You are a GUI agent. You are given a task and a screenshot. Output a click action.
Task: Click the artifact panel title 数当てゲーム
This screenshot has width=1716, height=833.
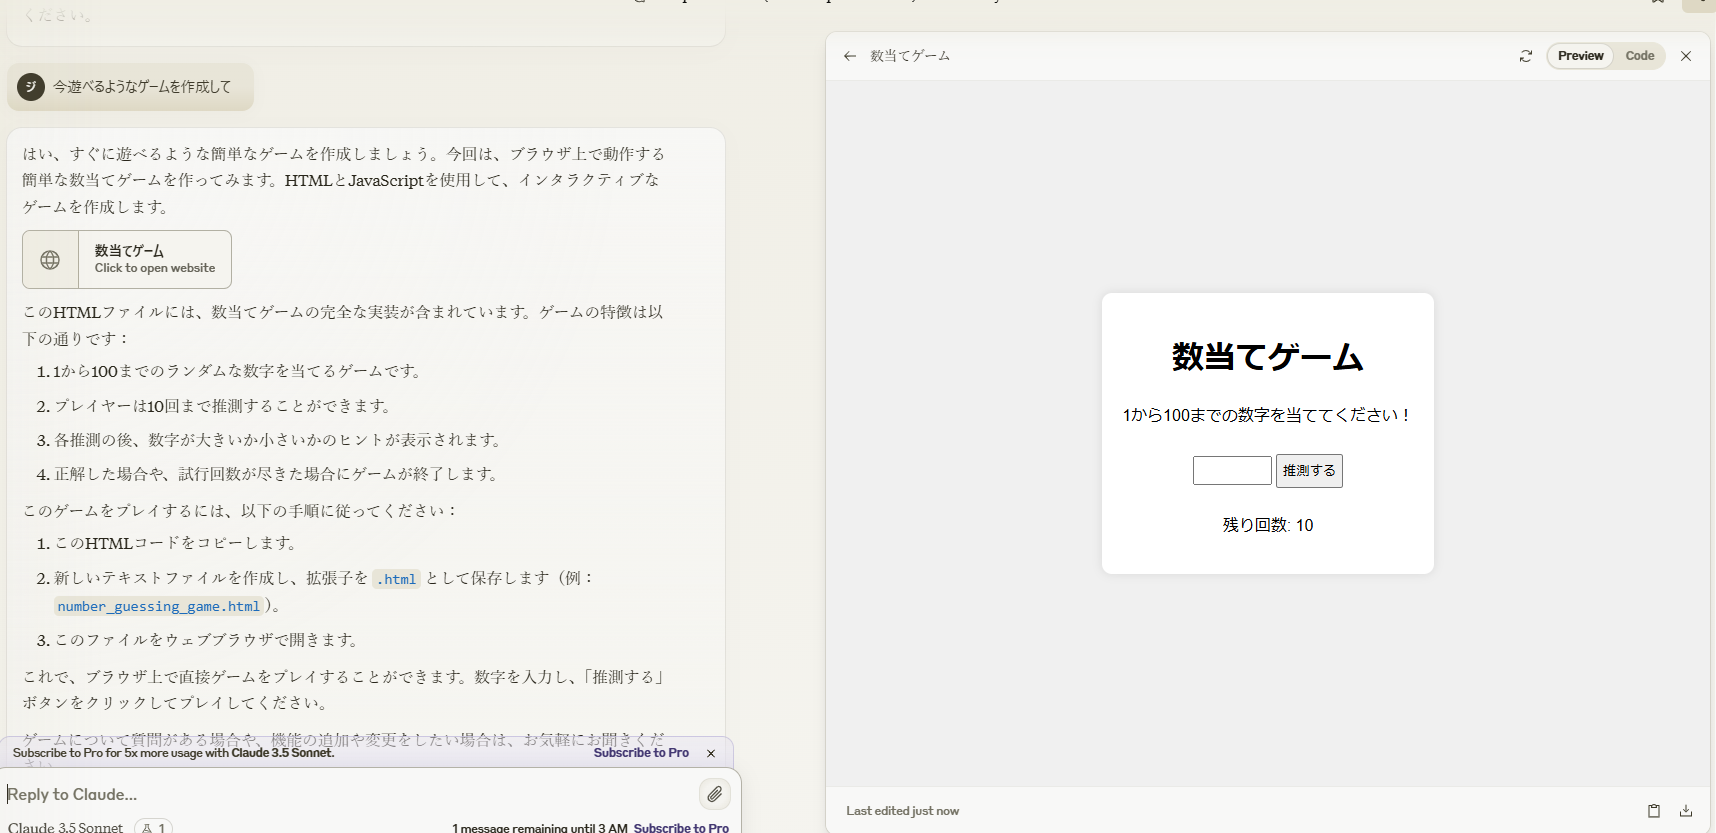(x=910, y=56)
